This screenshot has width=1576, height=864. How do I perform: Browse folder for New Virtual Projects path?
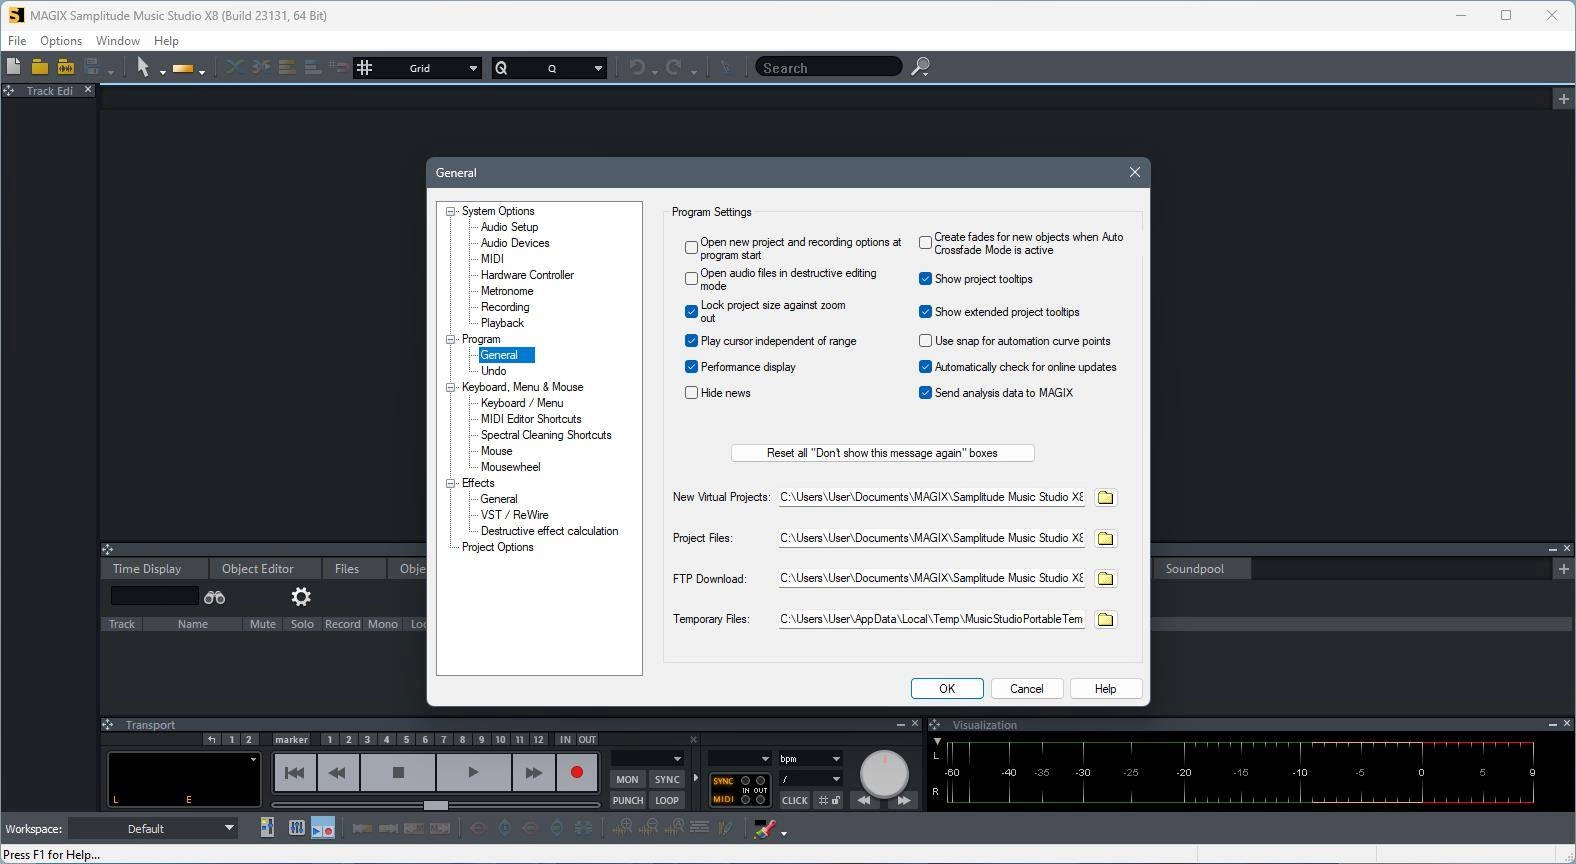click(1105, 497)
